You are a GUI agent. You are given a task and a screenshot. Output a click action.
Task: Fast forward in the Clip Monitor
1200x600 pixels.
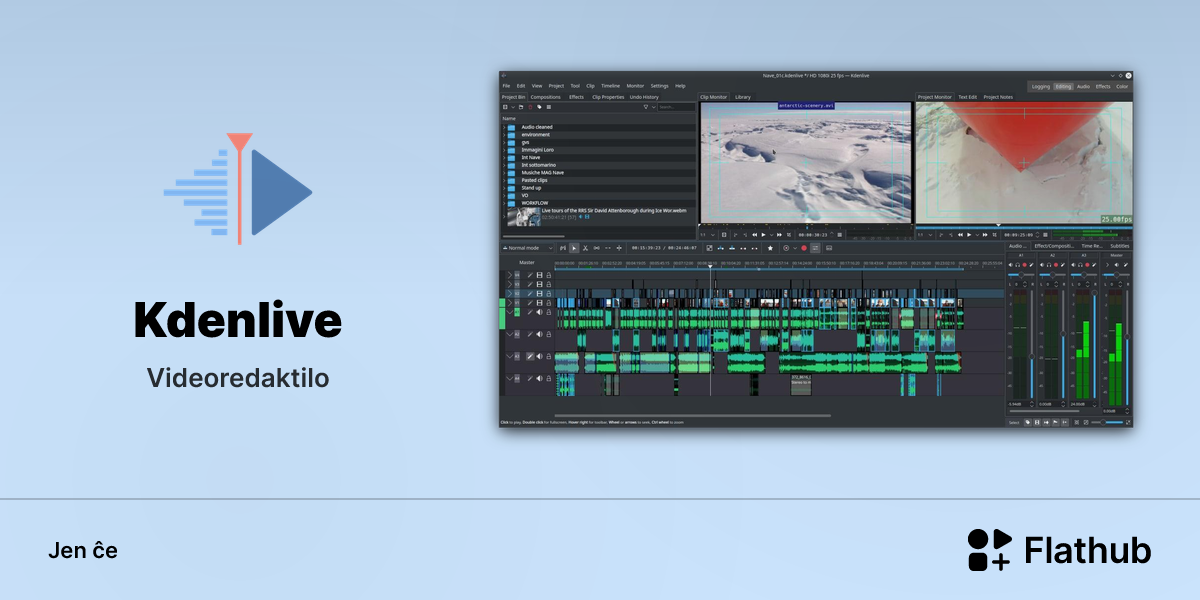coord(779,235)
